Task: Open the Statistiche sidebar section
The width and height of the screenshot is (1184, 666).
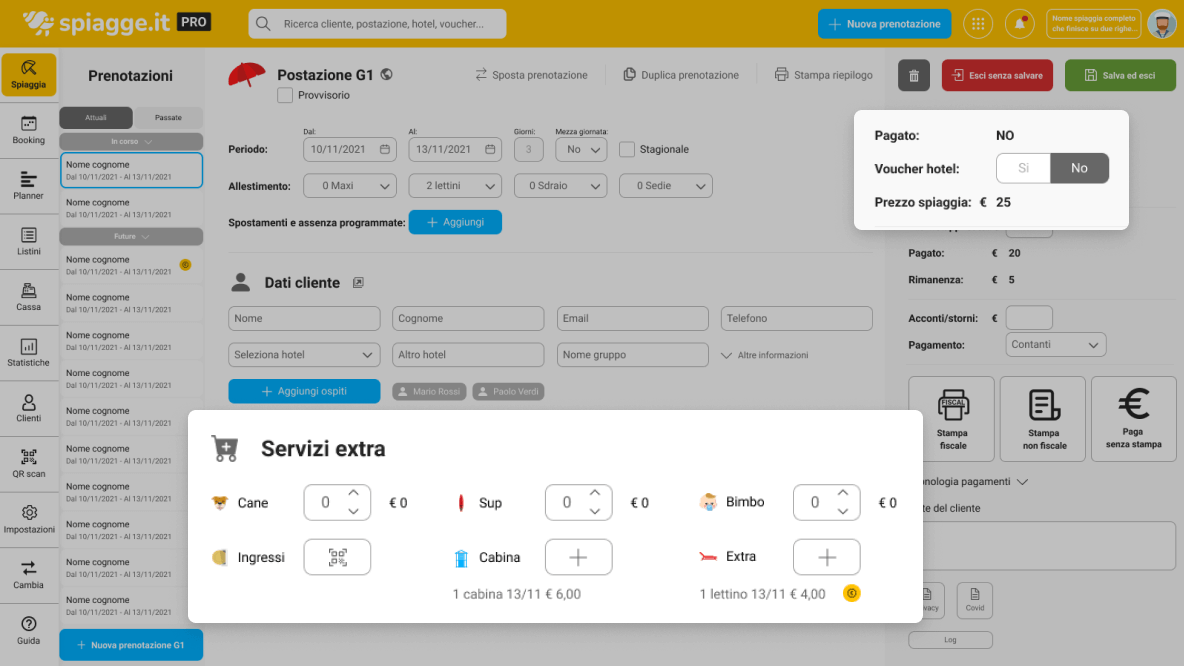Action: [29, 353]
